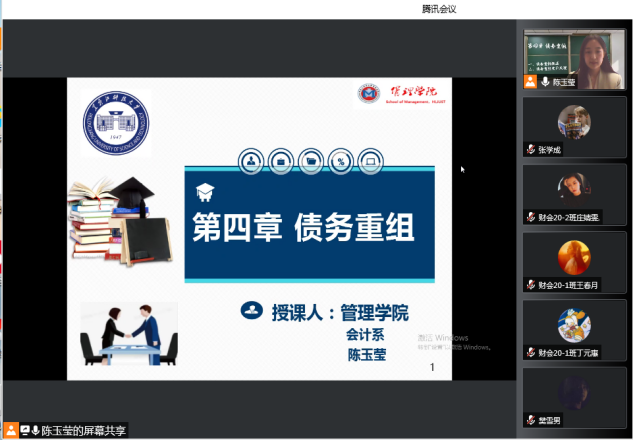The height and width of the screenshot is (440, 633).
Task: Click the orange presenter icon at bottom left
Action: point(11,430)
